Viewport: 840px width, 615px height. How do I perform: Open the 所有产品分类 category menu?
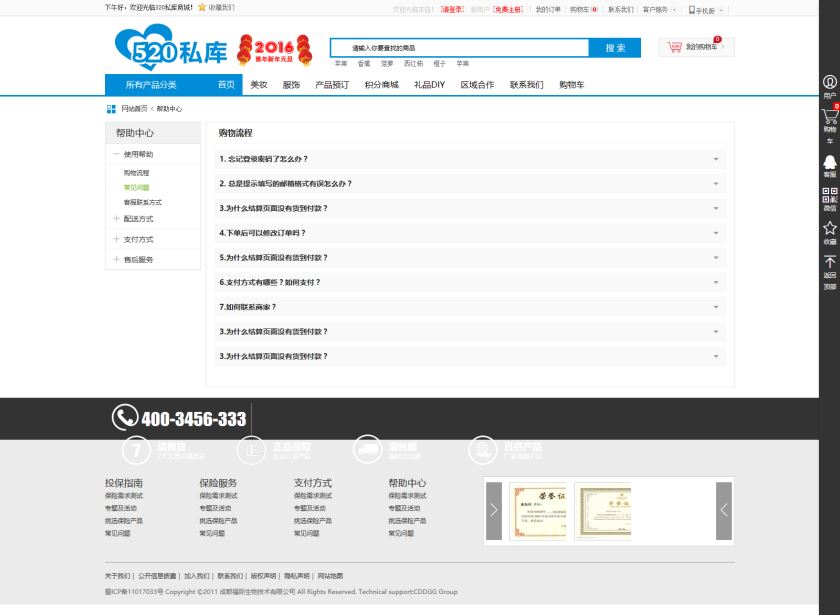[151, 85]
